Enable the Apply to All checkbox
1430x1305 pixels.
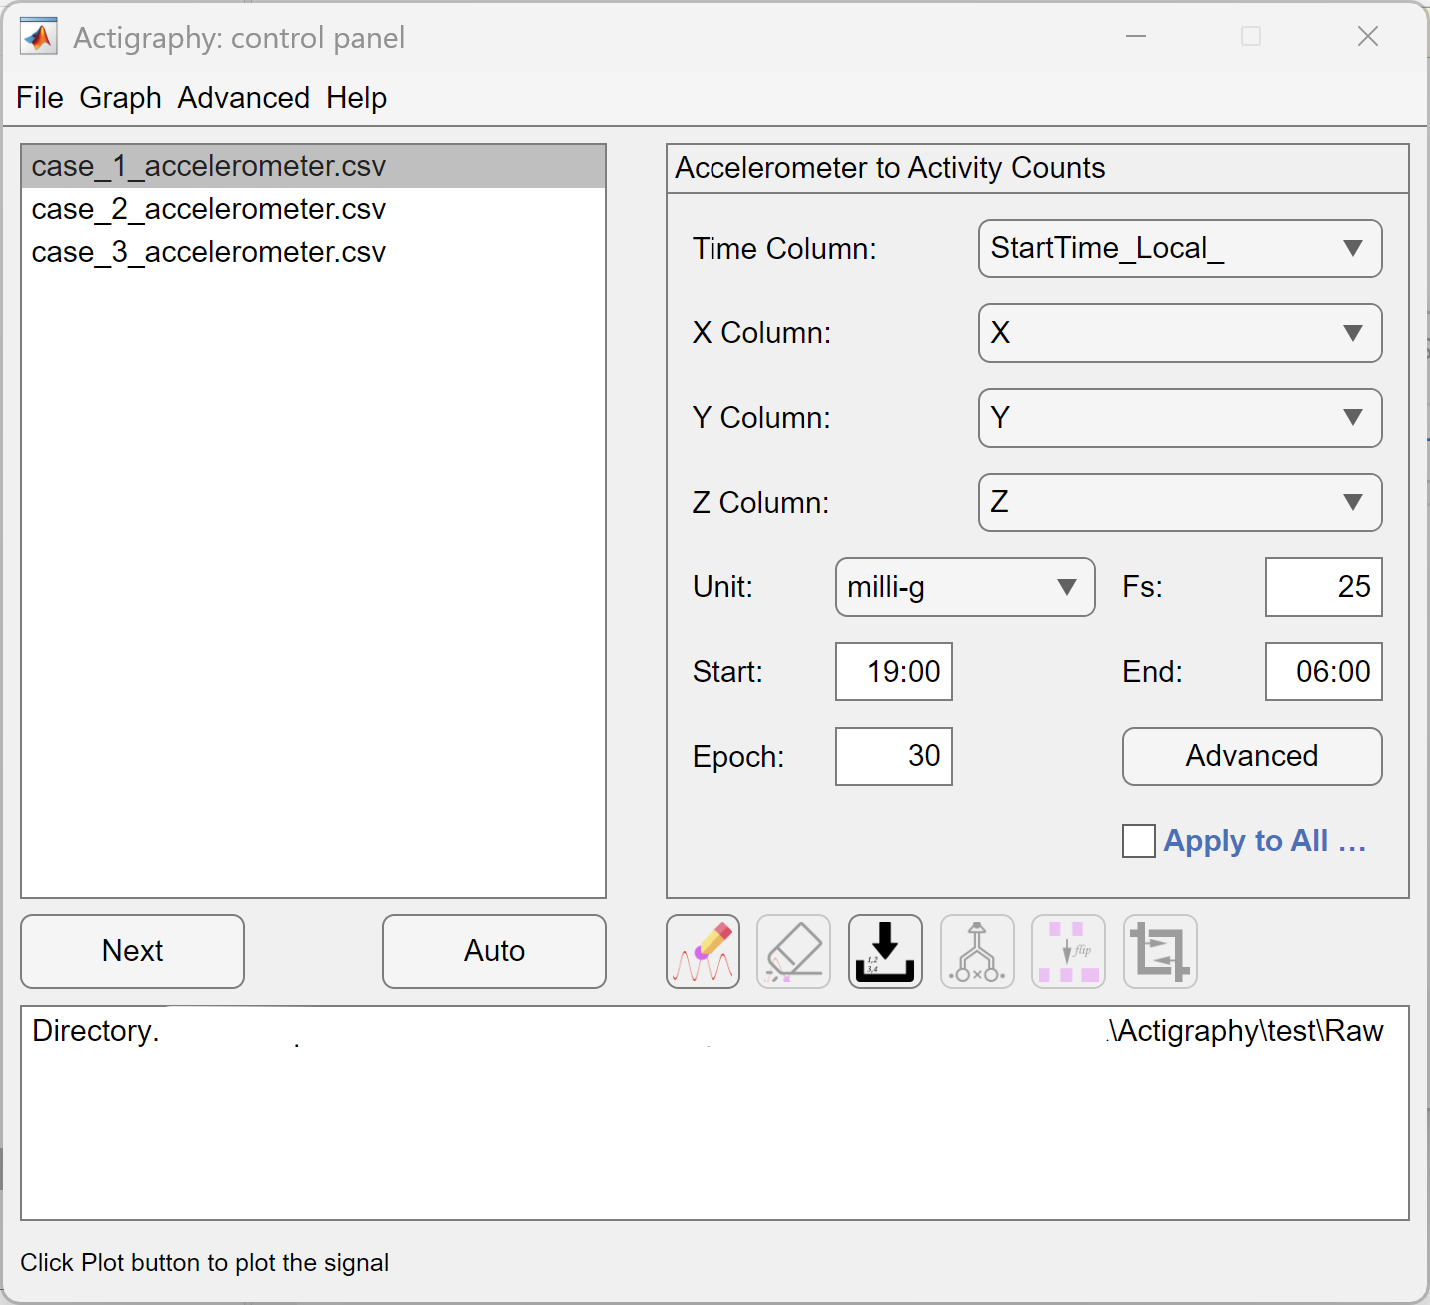pos(1139,841)
